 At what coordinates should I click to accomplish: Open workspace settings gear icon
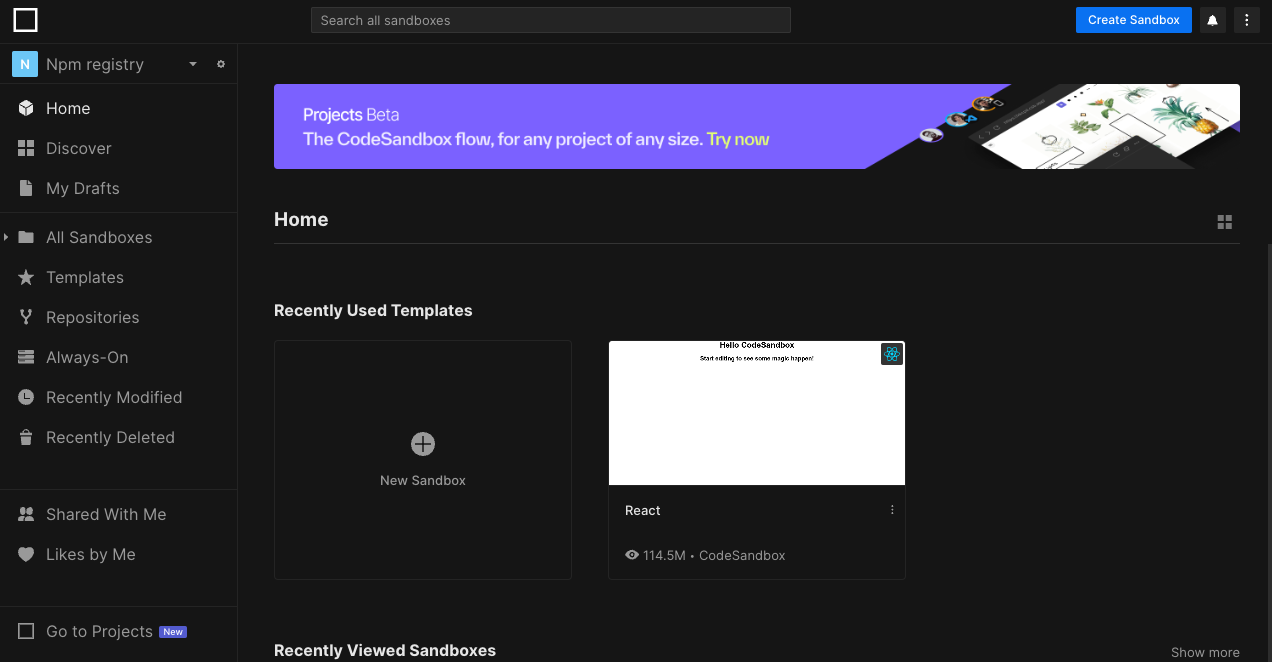pos(221,64)
